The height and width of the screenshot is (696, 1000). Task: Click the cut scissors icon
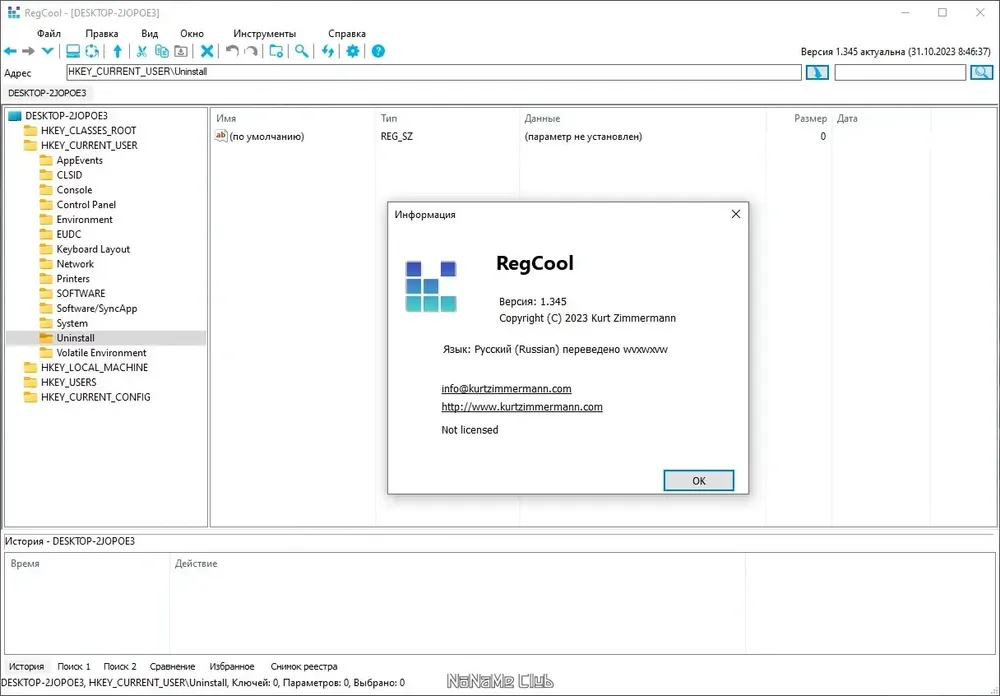pos(142,51)
